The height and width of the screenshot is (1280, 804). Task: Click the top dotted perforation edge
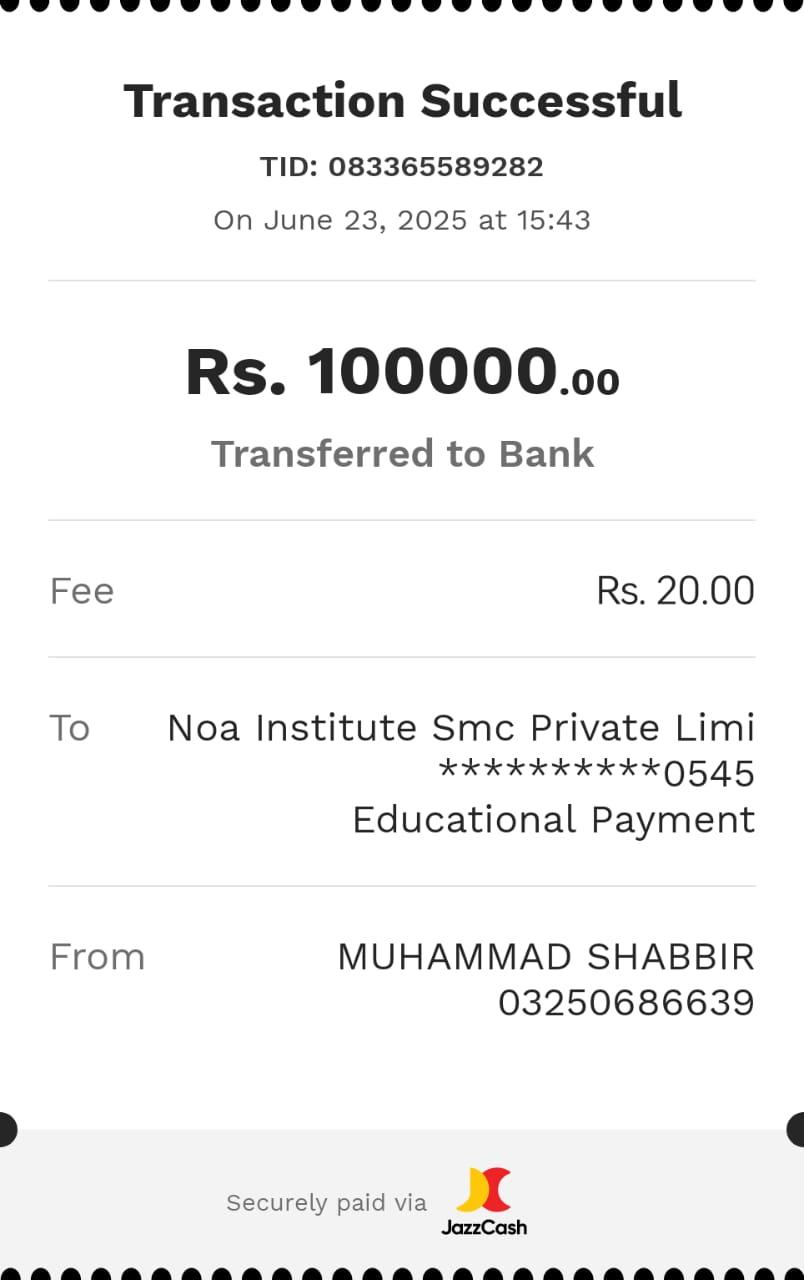[402, 5]
